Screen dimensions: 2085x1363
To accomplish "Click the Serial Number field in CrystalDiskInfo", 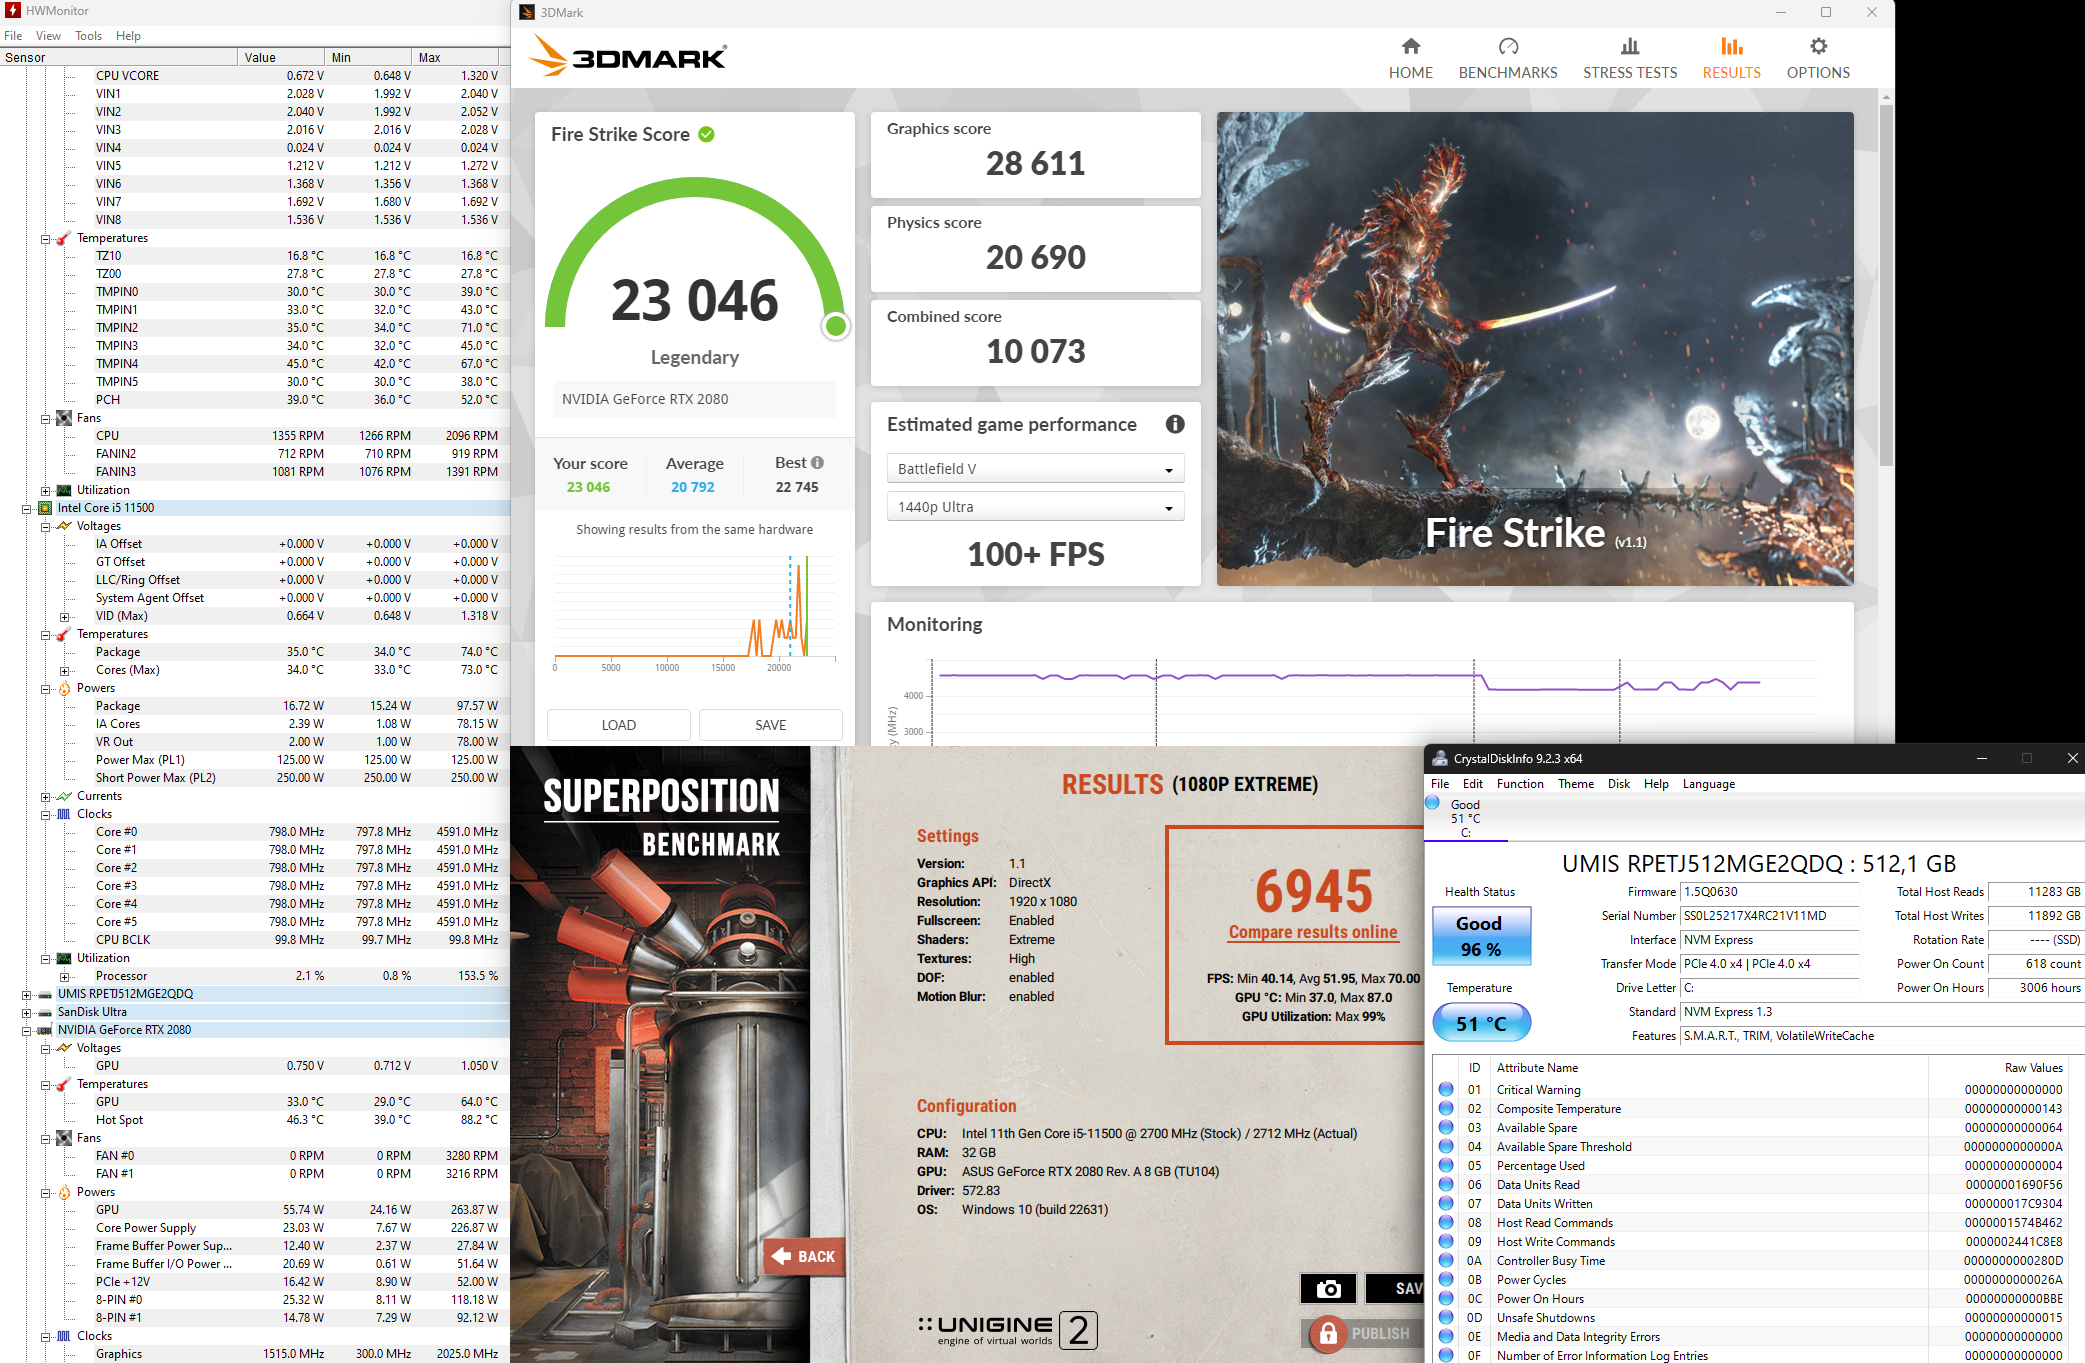I will (1769, 916).
